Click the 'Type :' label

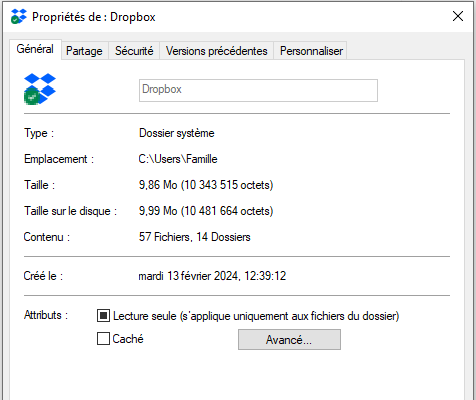(39, 133)
